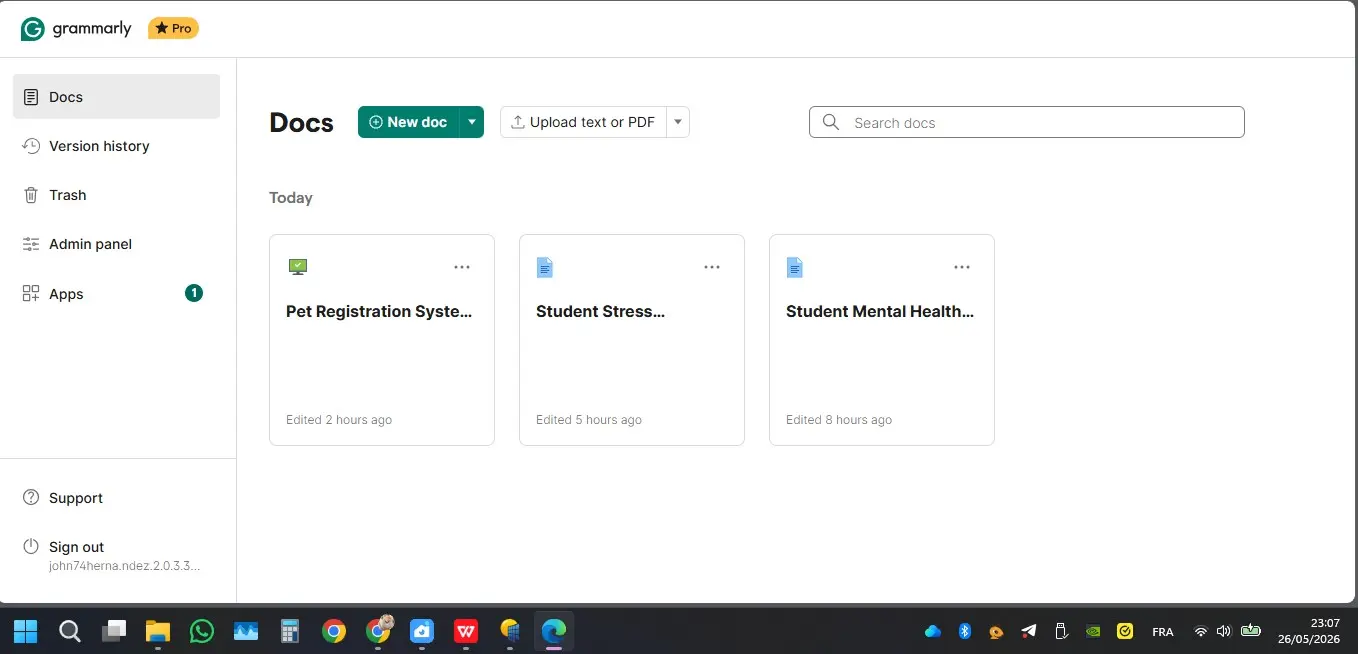Click the Trash bin icon
The width and height of the screenshot is (1358, 654).
(31, 195)
